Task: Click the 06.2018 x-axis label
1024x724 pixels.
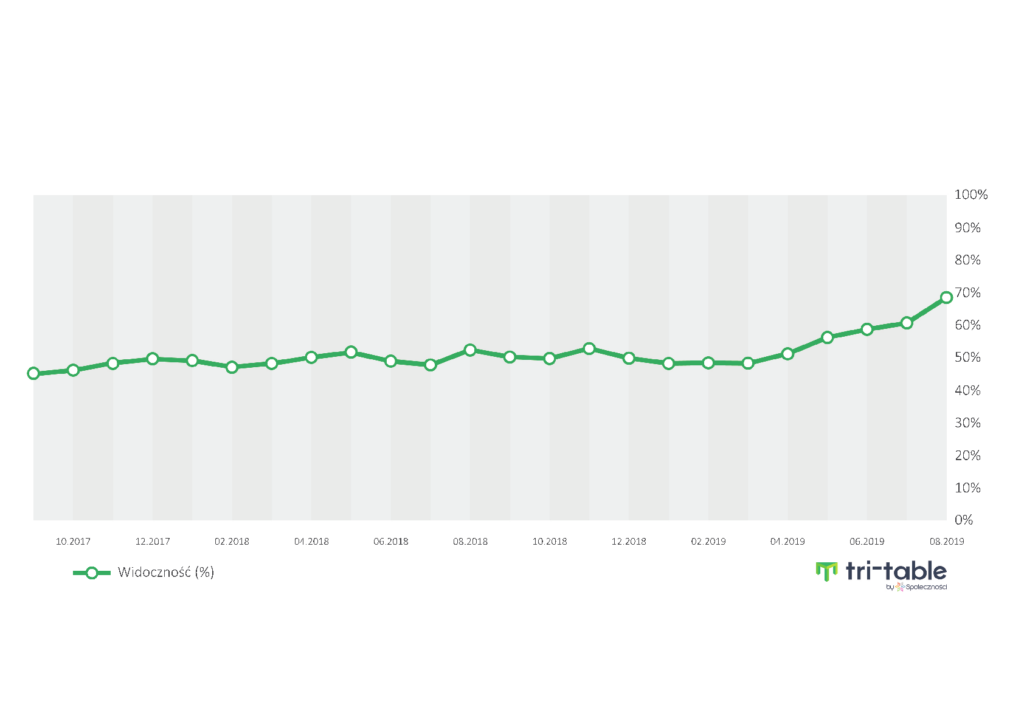Action: pyautogui.click(x=391, y=541)
